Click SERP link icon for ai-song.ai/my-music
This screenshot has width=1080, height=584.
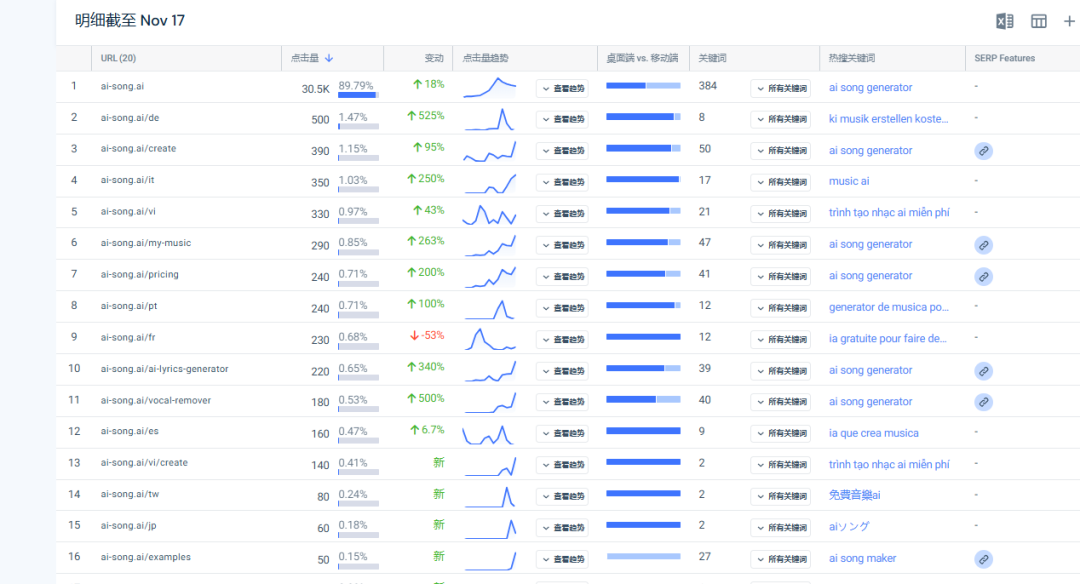click(x=984, y=245)
